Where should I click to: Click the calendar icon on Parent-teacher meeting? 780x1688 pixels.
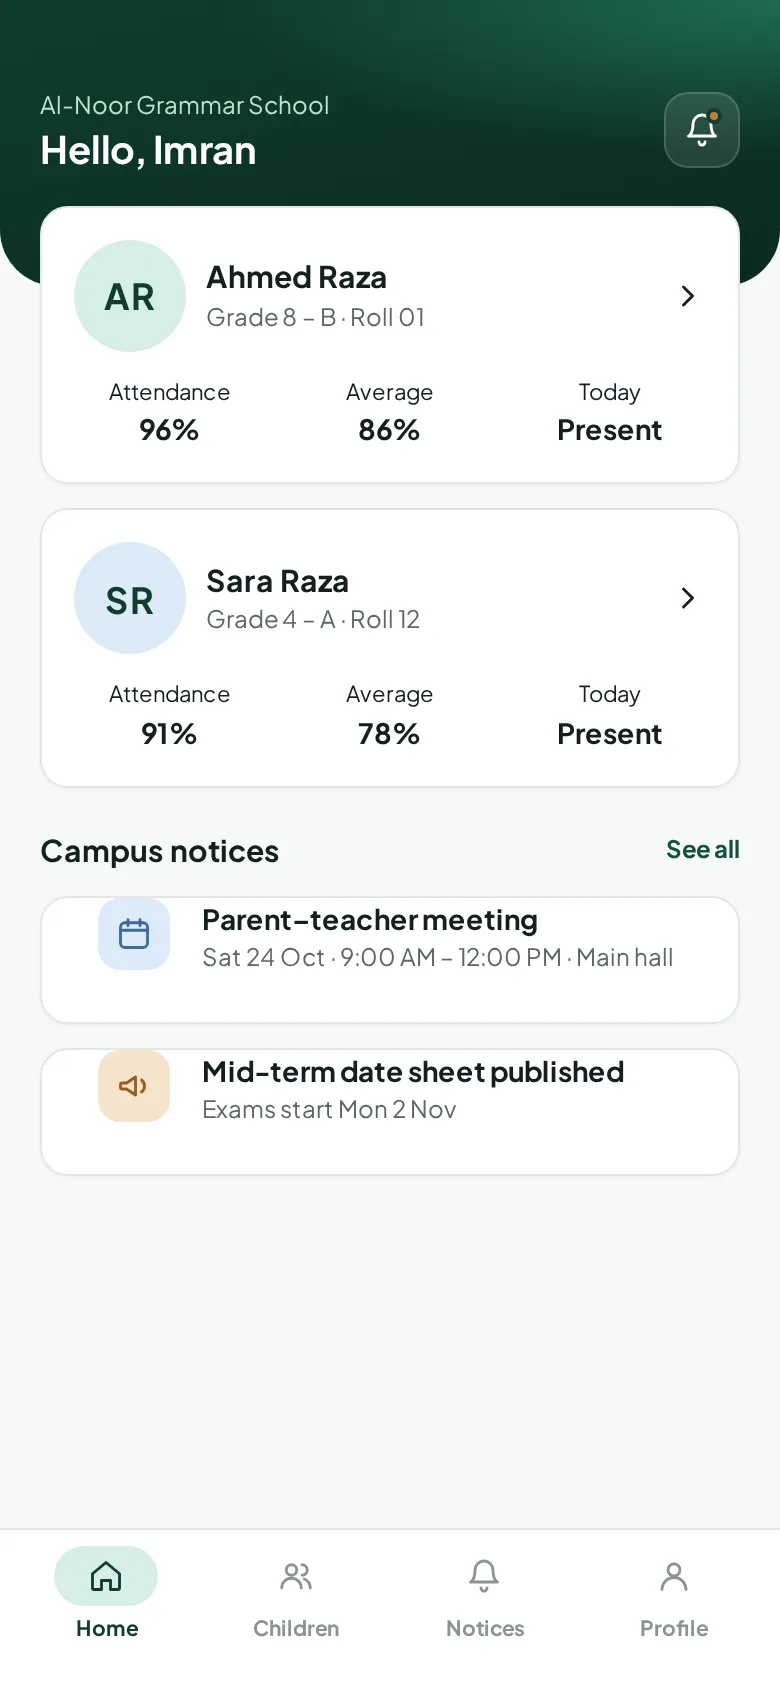(x=134, y=934)
